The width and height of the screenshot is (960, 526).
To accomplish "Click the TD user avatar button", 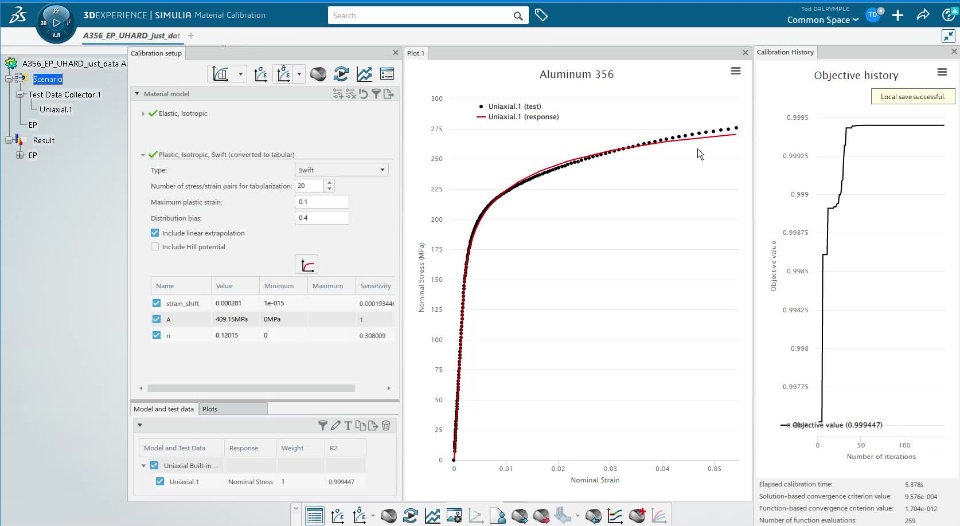I will (x=874, y=15).
